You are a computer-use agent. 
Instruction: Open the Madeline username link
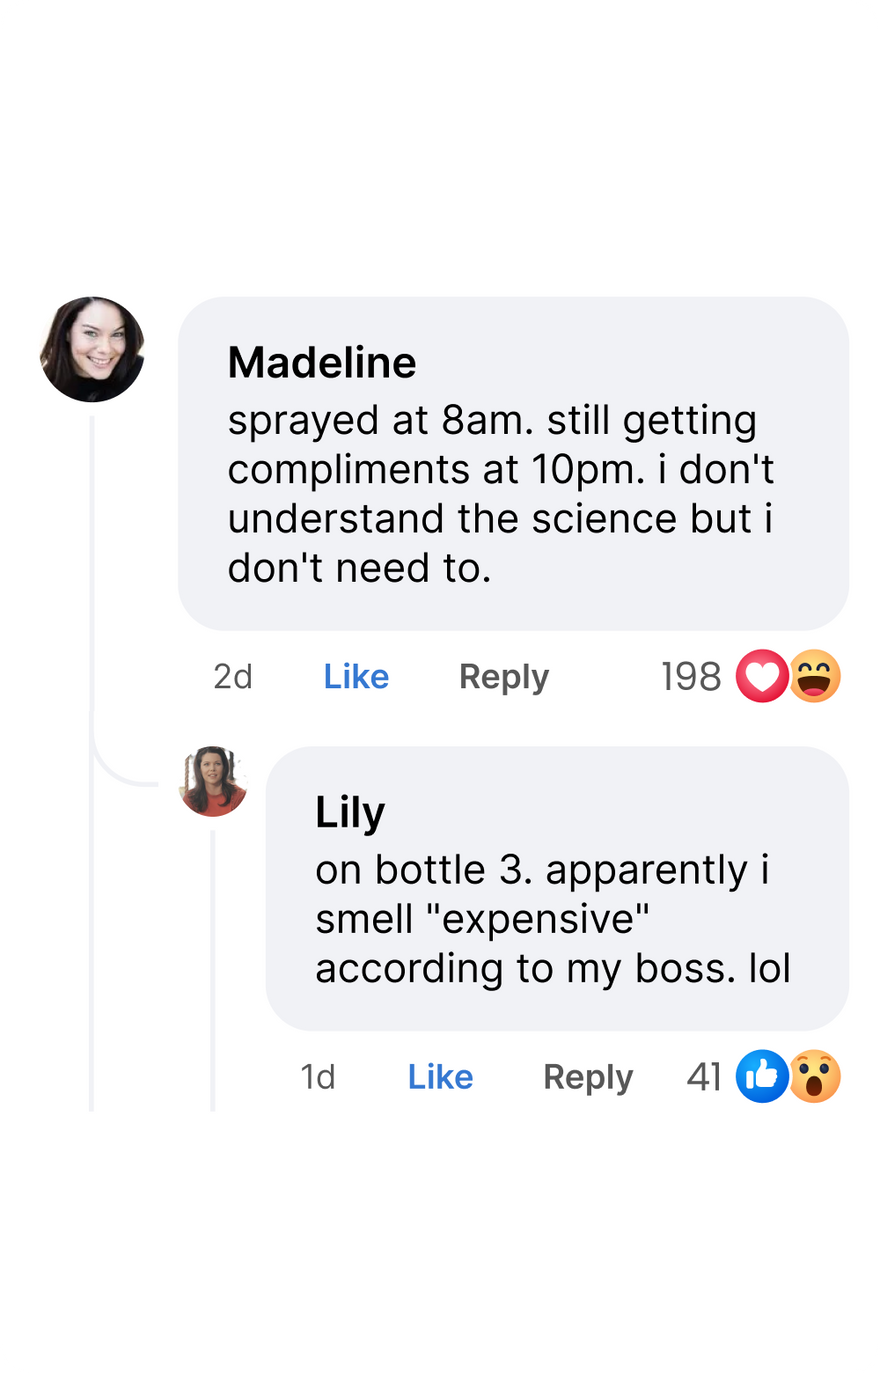[x=322, y=362]
